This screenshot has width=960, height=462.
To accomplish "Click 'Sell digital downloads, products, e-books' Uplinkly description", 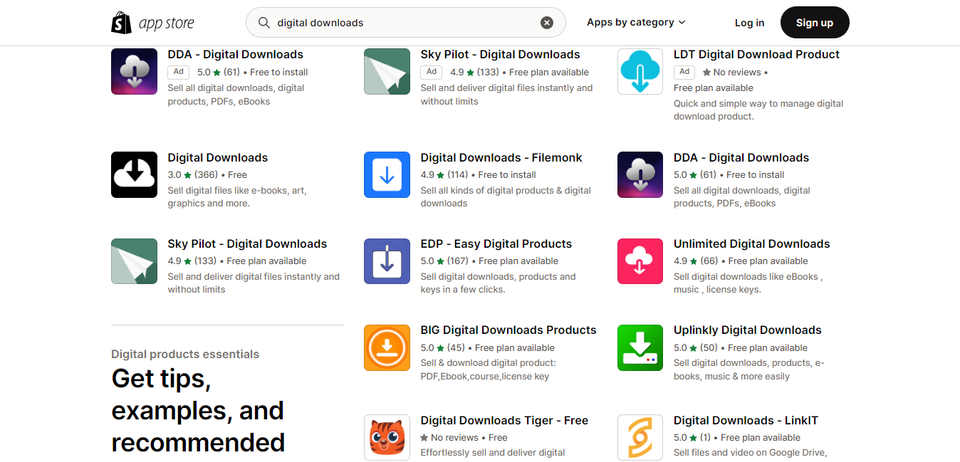I will (x=749, y=370).
